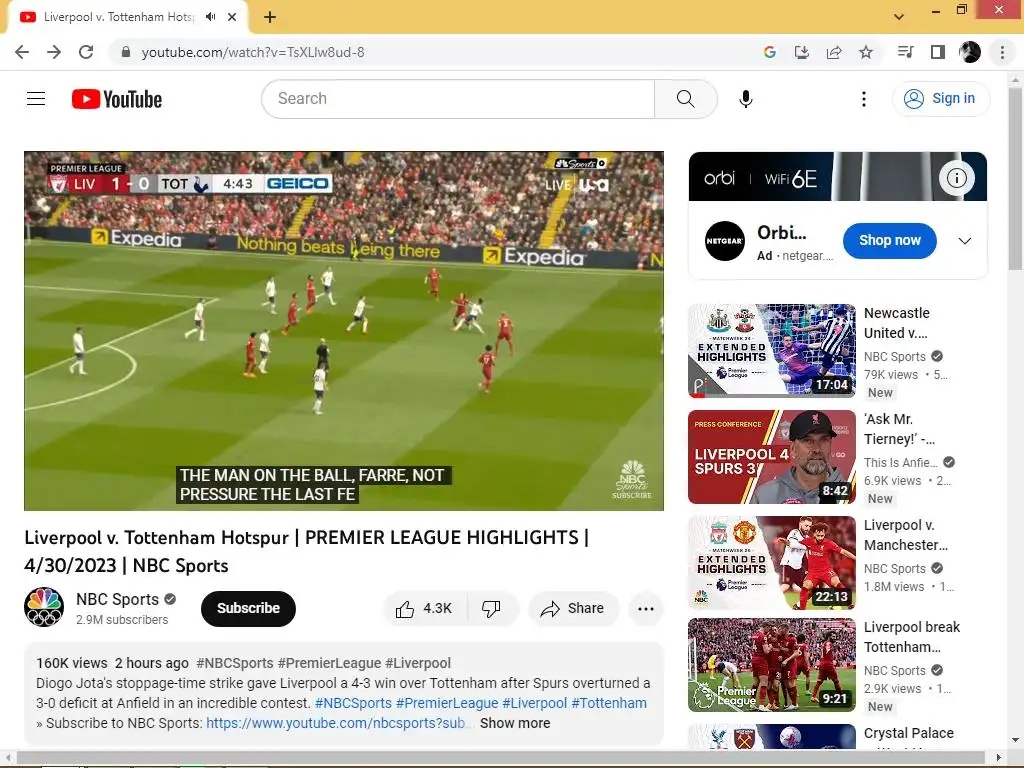Open the NBC Sports subscribe URL link
This screenshot has width=1024, height=768.
[x=338, y=723]
